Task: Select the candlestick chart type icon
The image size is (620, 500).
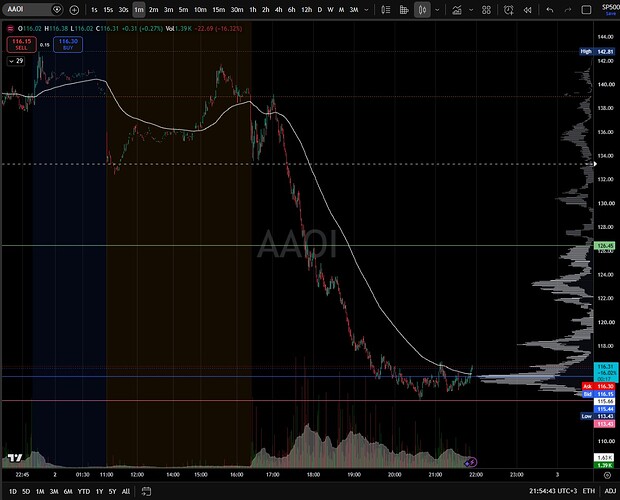Action: pyautogui.click(x=422, y=10)
